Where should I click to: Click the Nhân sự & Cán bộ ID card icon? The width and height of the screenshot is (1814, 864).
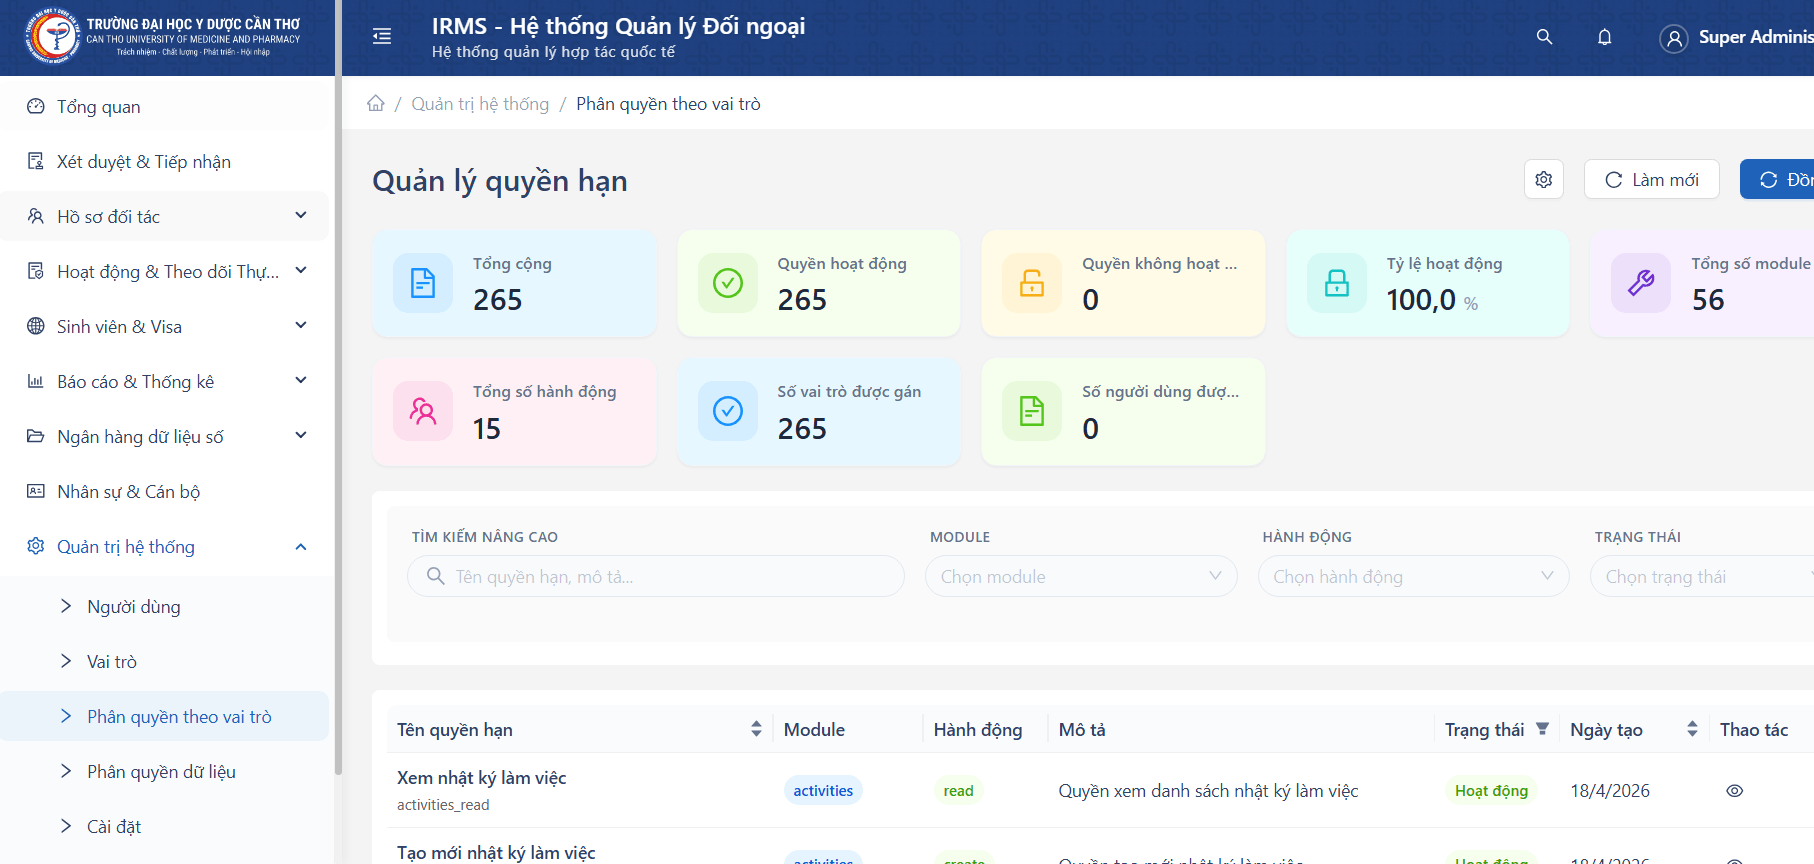pos(36,491)
